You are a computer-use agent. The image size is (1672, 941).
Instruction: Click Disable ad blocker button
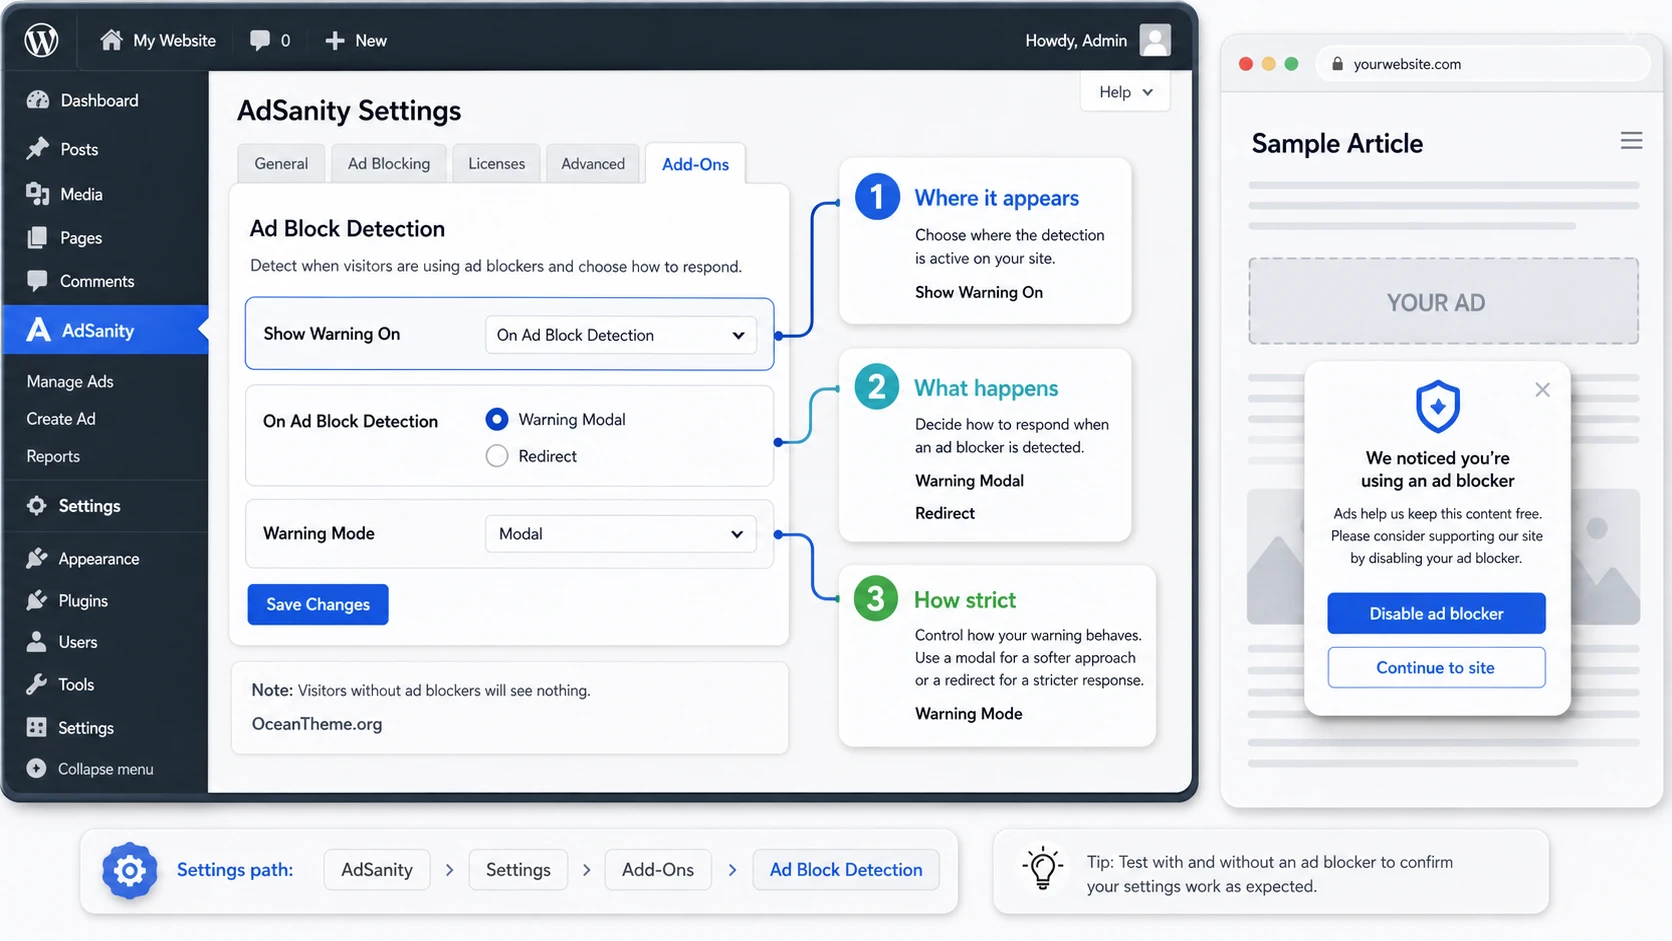(x=1436, y=613)
